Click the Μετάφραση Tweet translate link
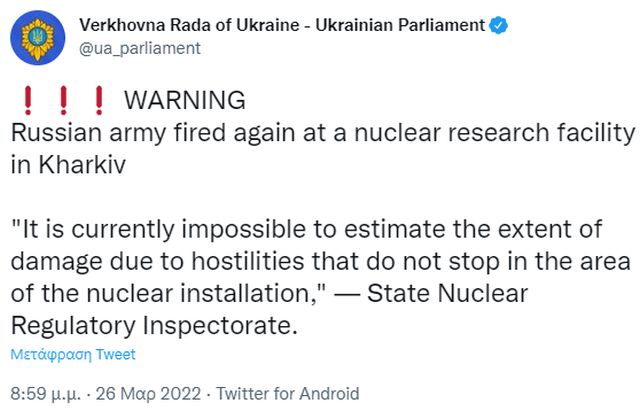640x411 pixels. coord(73,354)
